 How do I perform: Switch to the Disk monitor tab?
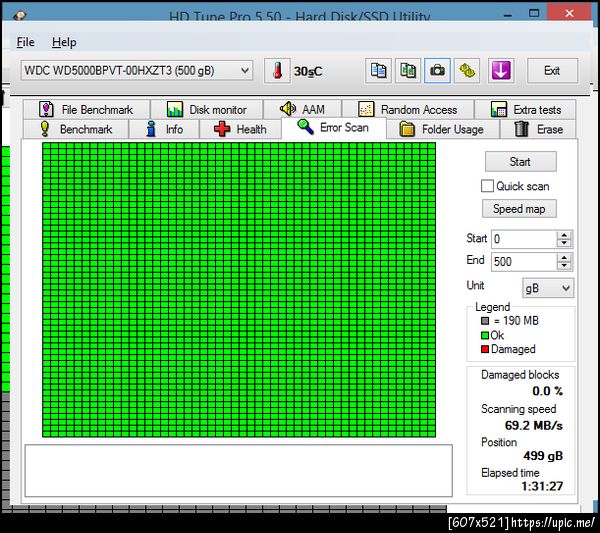point(207,109)
